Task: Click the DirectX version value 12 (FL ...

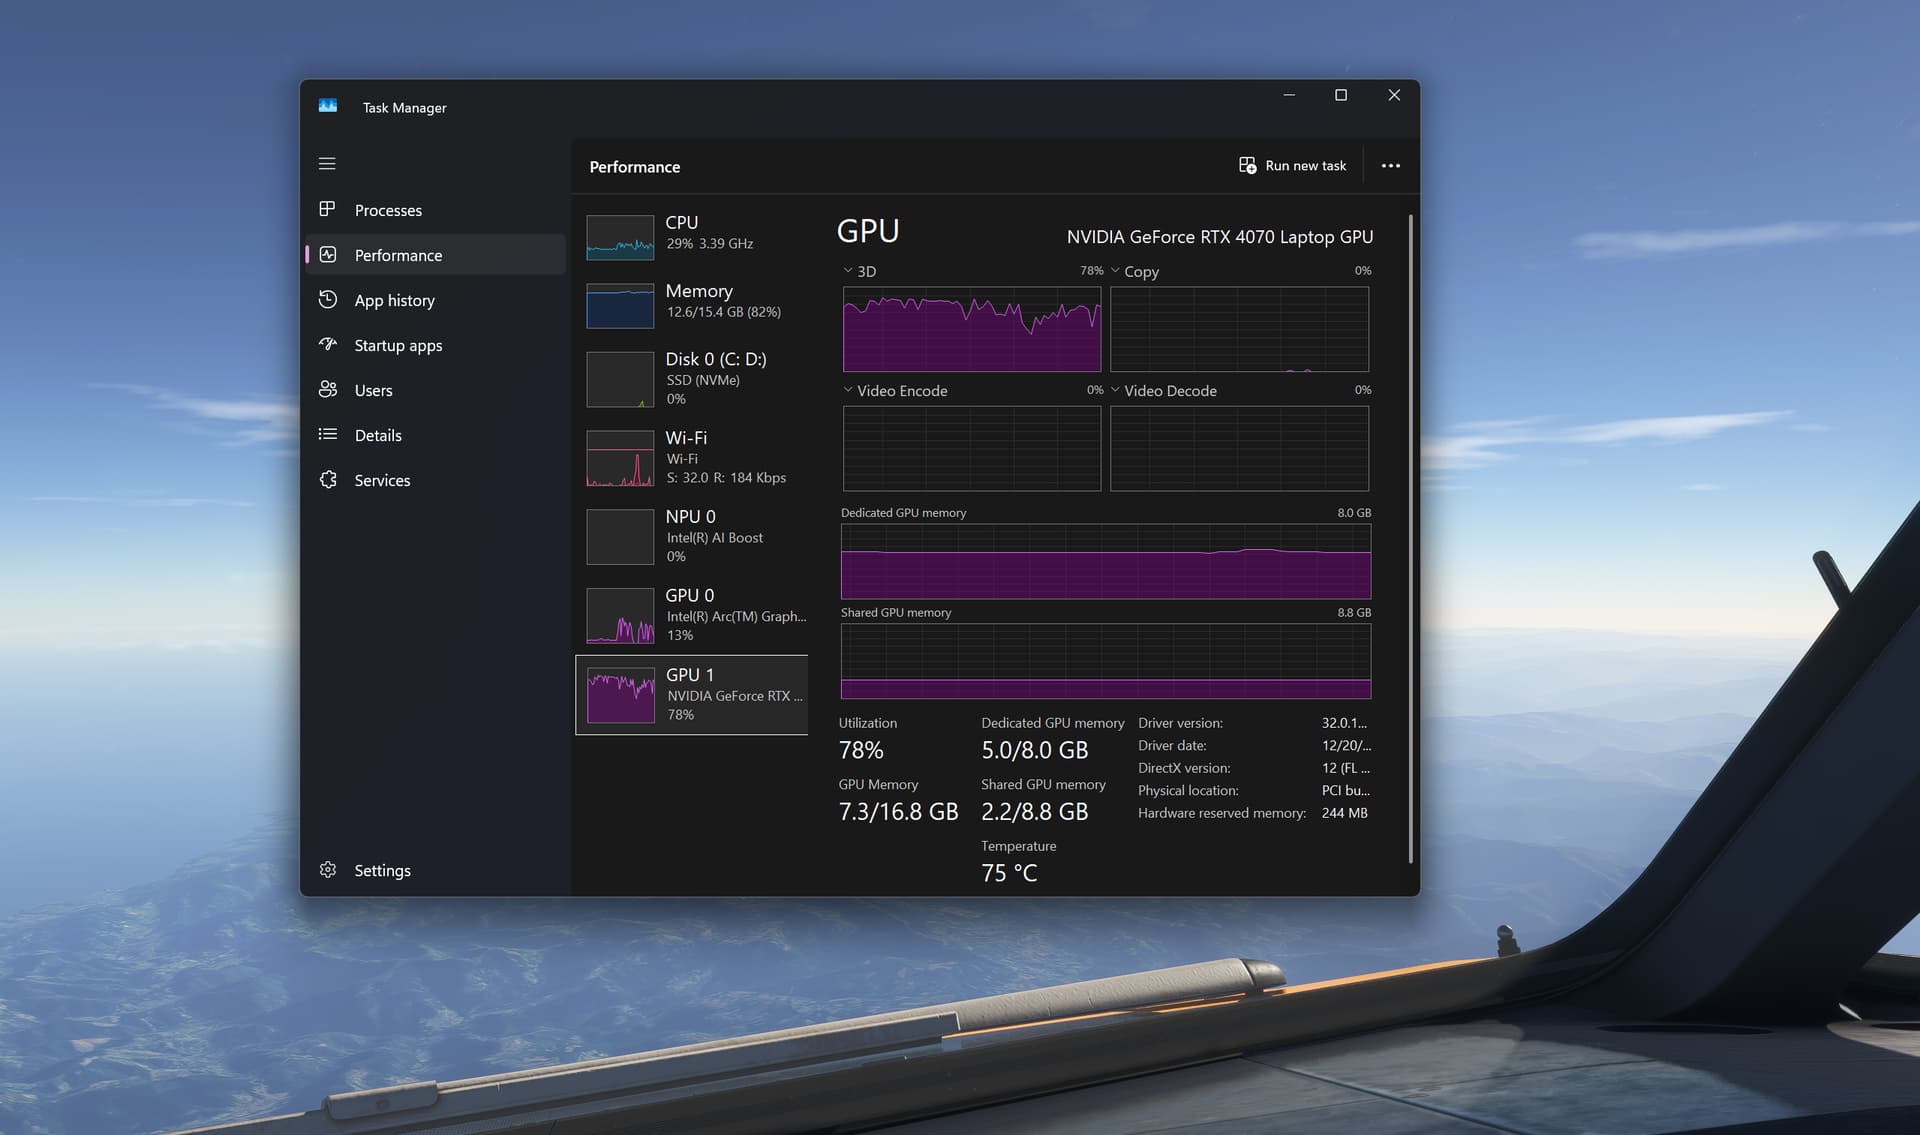Action: 1346,768
